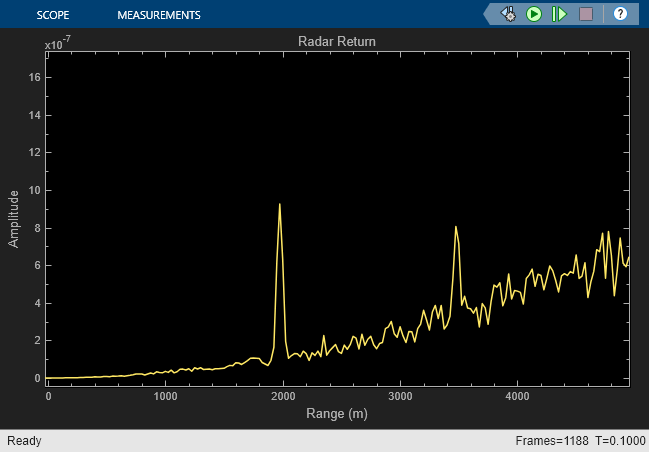The width and height of the screenshot is (649, 452).
Task: Click the 16 y-axis tick label
Action: (35, 77)
